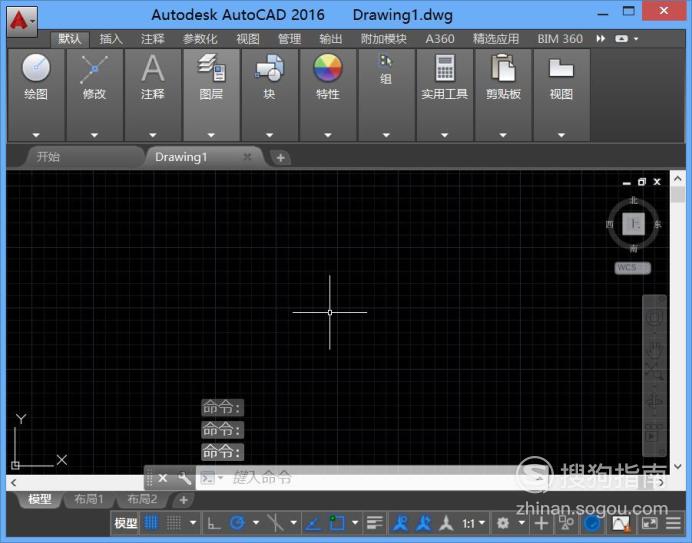Click the 模型 model space status bar button
The height and width of the screenshot is (543, 692).
click(125, 524)
